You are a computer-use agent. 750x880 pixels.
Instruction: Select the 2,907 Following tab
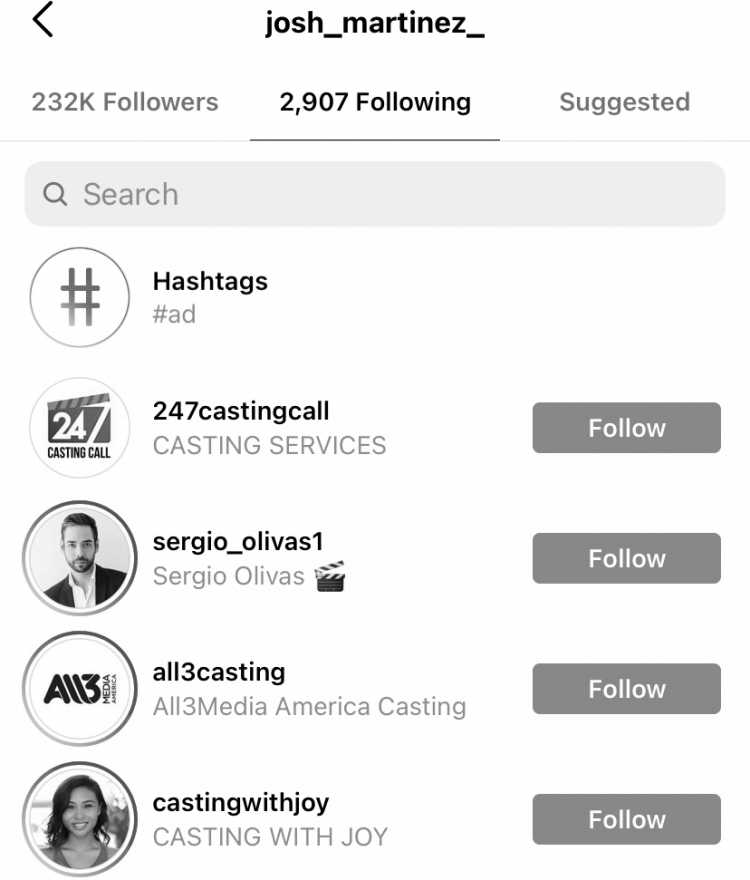point(375,102)
